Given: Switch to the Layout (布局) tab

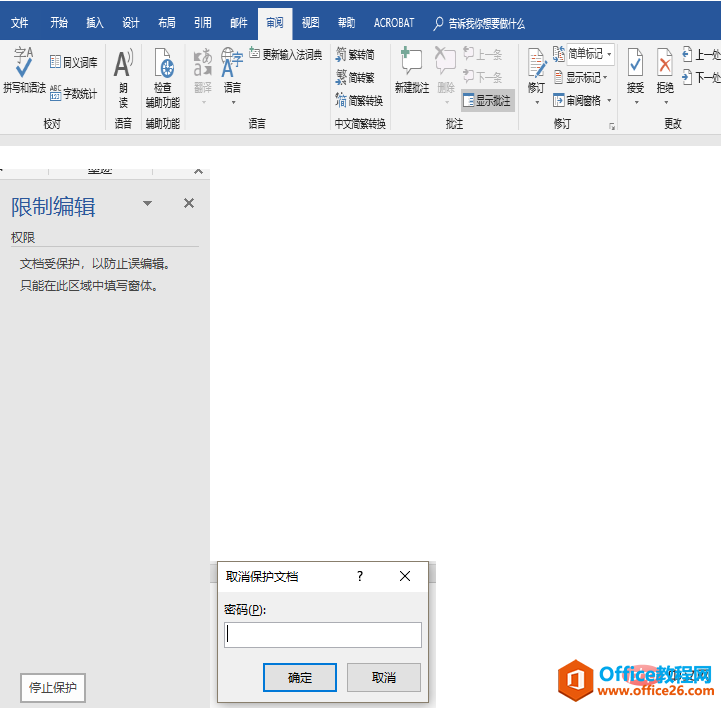Looking at the screenshot, I should click(166, 23).
